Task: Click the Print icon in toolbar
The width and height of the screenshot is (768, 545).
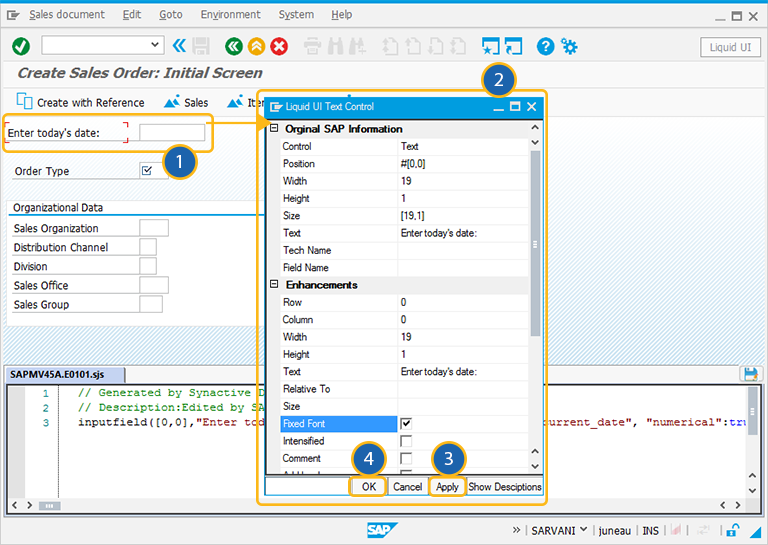Action: (312, 47)
